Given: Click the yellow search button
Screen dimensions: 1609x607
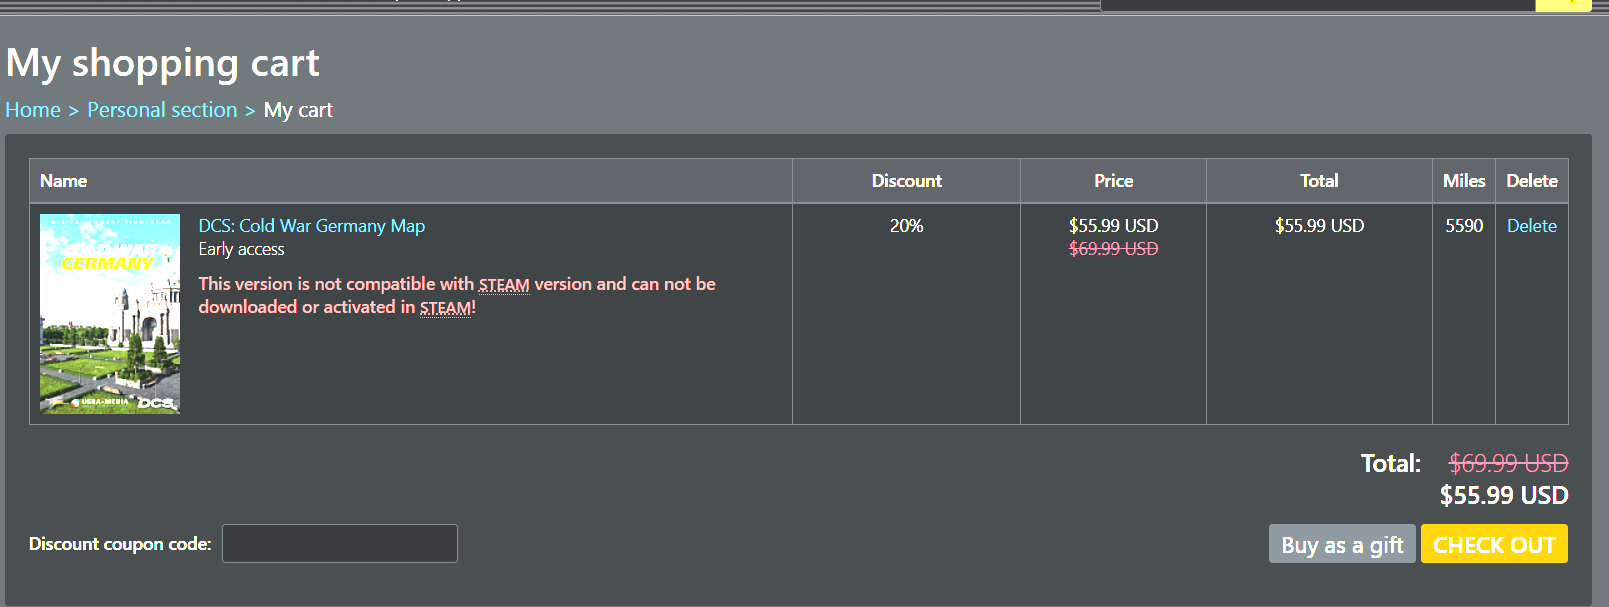Looking at the screenshot, I should tap(1562, 5).
